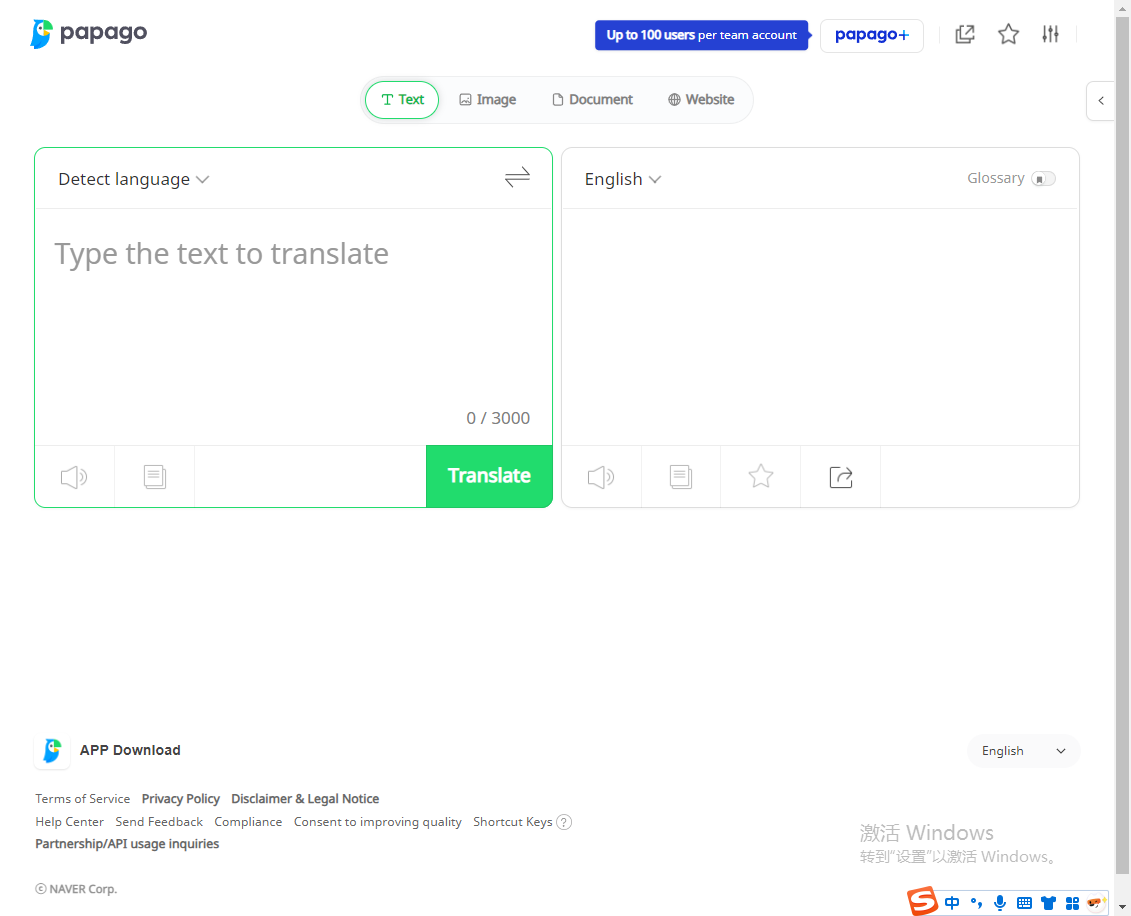Save translation to favorites star

(x=761, y=476)
